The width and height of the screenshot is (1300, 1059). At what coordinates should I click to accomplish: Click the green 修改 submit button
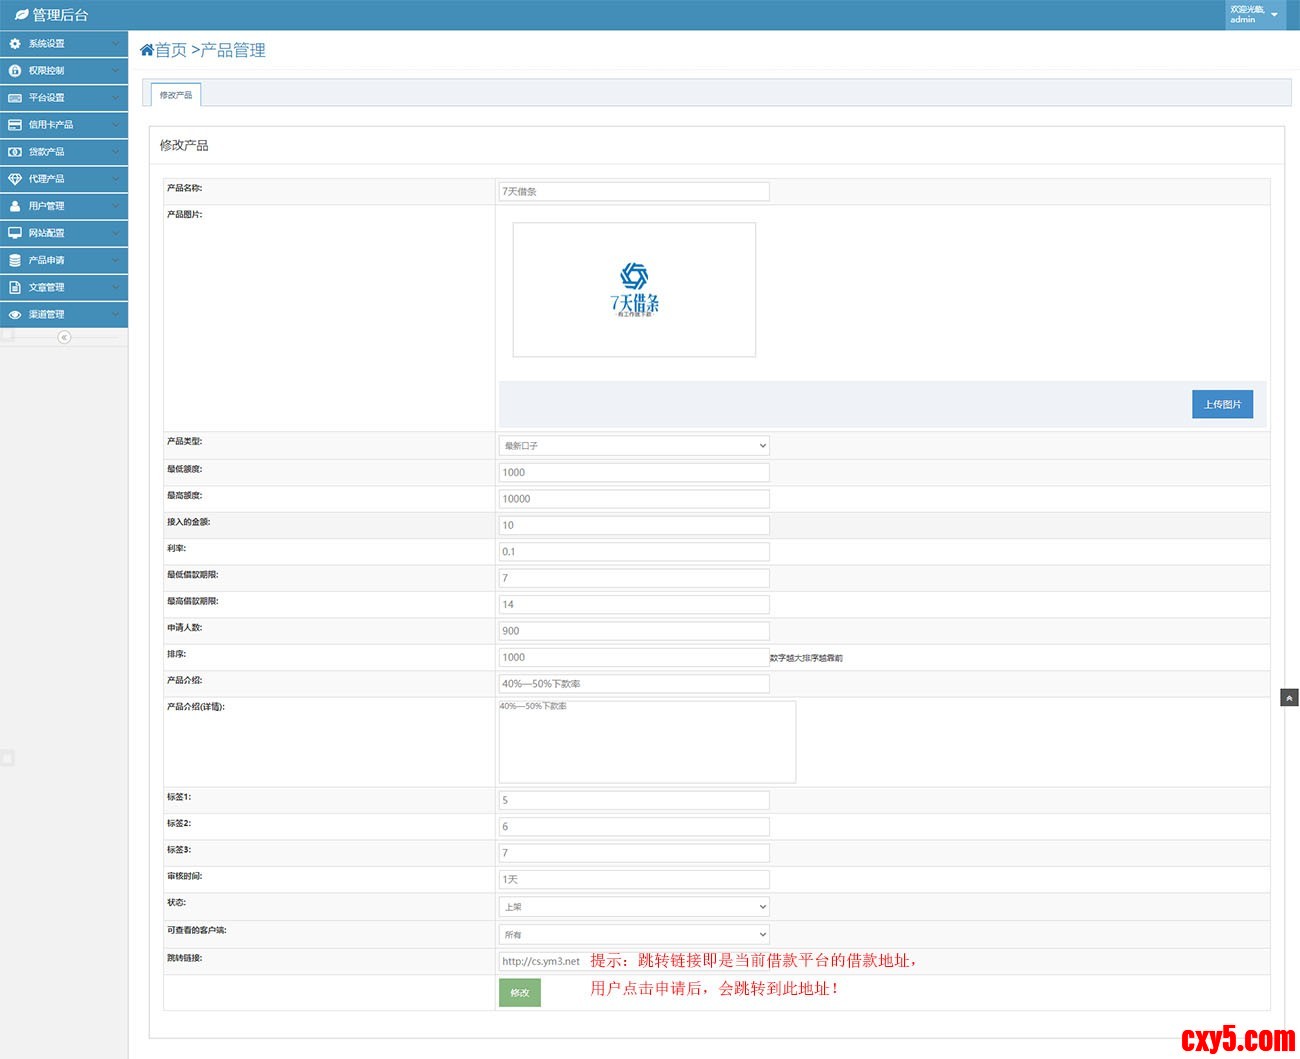pyautogui.click(x=520, y=992)
